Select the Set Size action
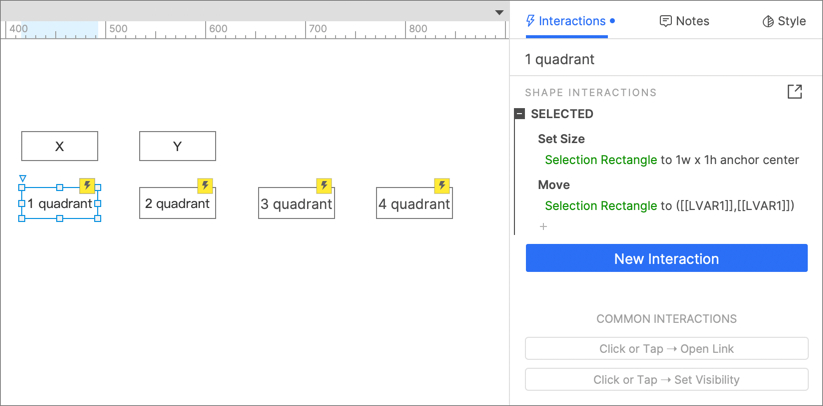This screenshot has height=406, width=823. click(561, 139)
